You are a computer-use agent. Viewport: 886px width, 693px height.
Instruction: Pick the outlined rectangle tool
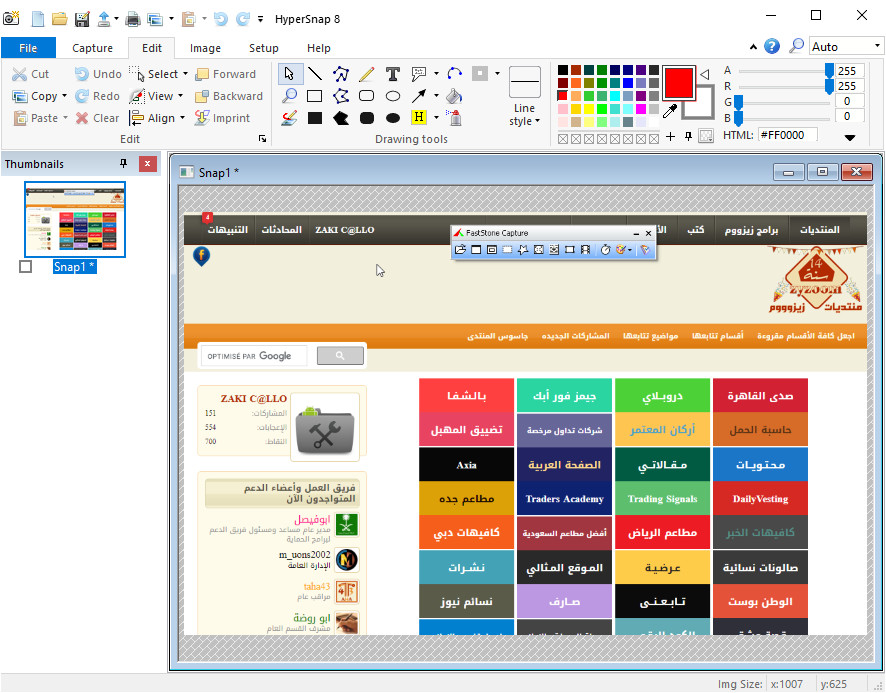[315, 96]
